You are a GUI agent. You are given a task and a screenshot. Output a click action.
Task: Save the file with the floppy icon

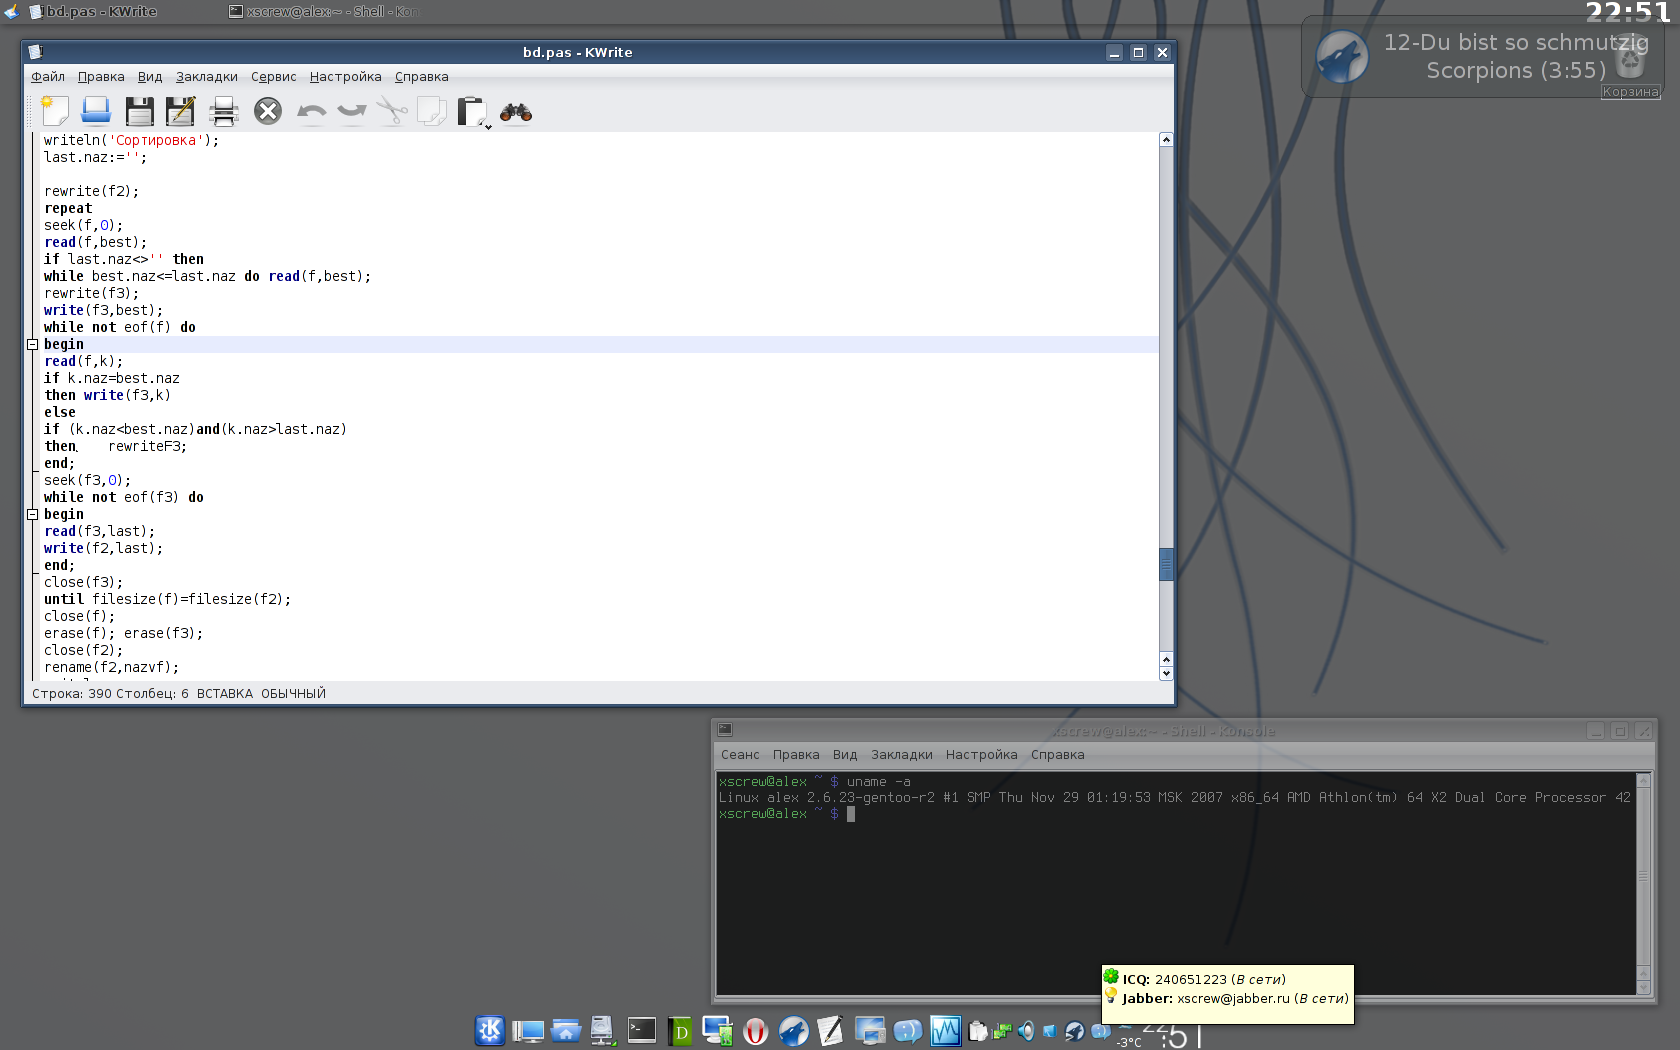click(x=139, y=111)
